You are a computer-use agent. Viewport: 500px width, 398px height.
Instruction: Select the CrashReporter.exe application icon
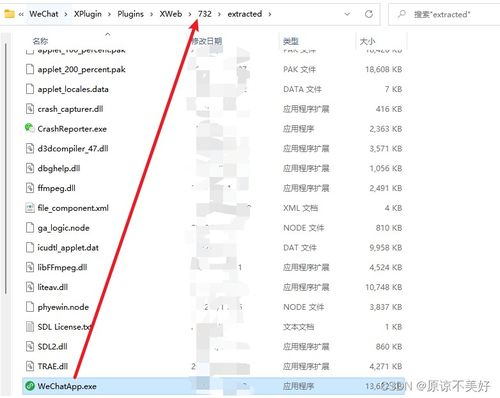(30, 128)
